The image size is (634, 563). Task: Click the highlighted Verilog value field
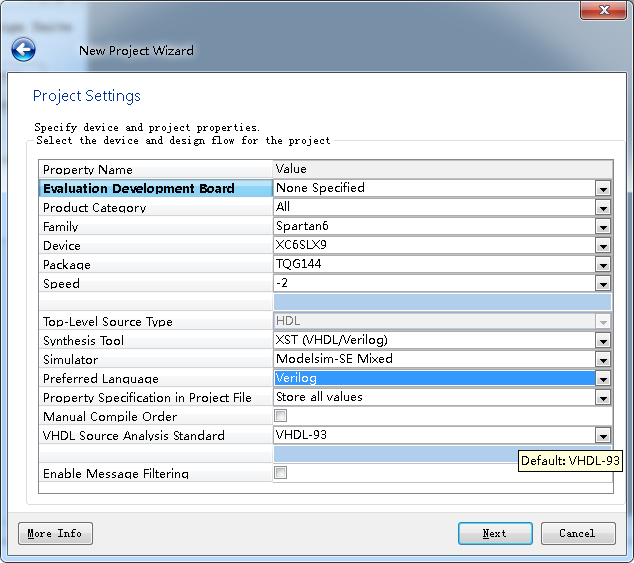point(434,378)
